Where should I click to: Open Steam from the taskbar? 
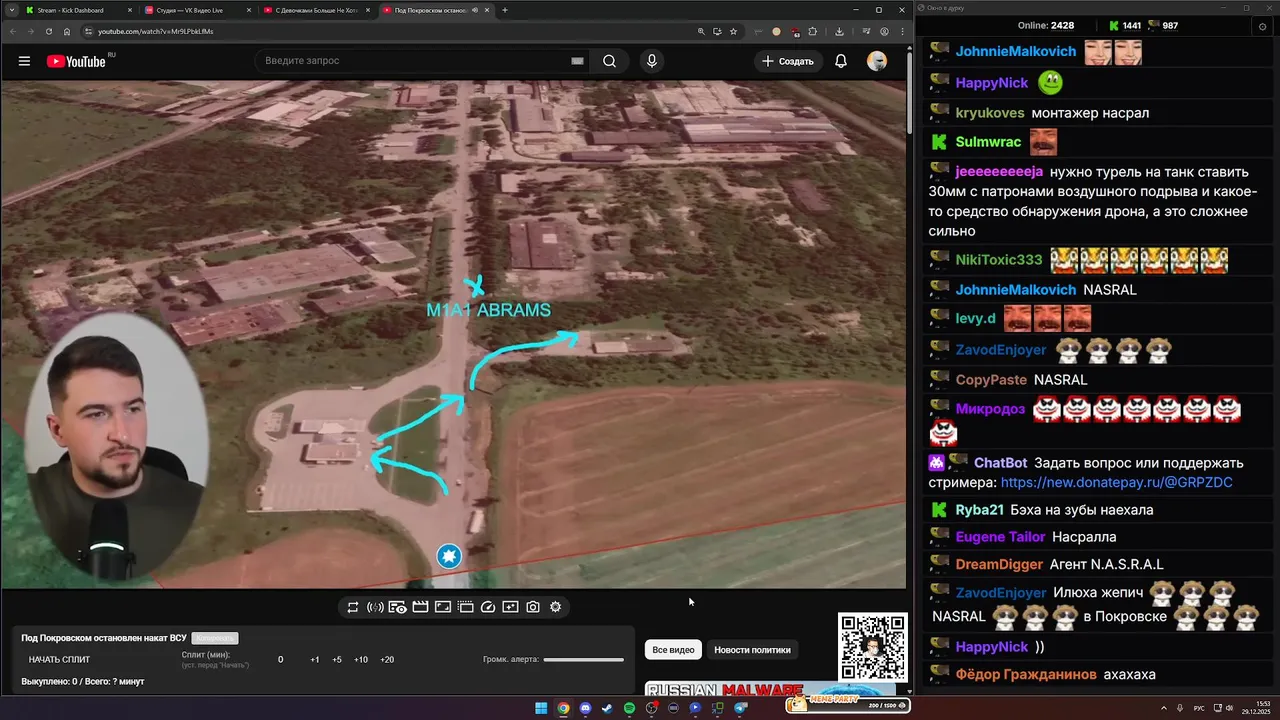click(607, 708)
